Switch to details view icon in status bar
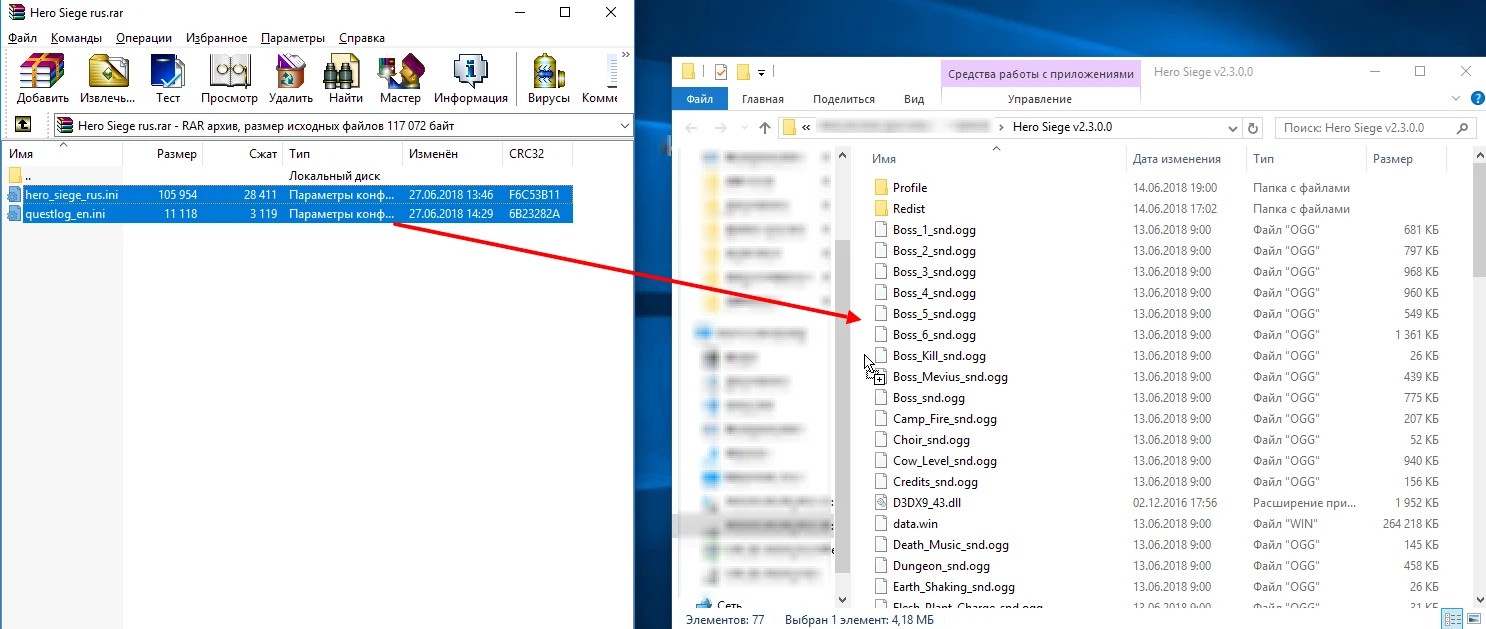Image resolution: width=1486 pixels, height=629 pixels. tap(1453, 620)
